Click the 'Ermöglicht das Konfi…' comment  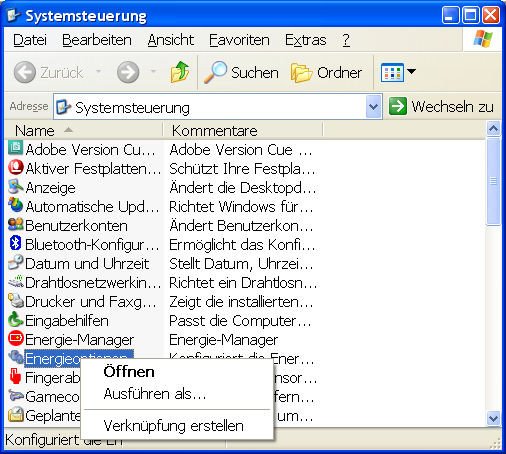tap(242, 245)
